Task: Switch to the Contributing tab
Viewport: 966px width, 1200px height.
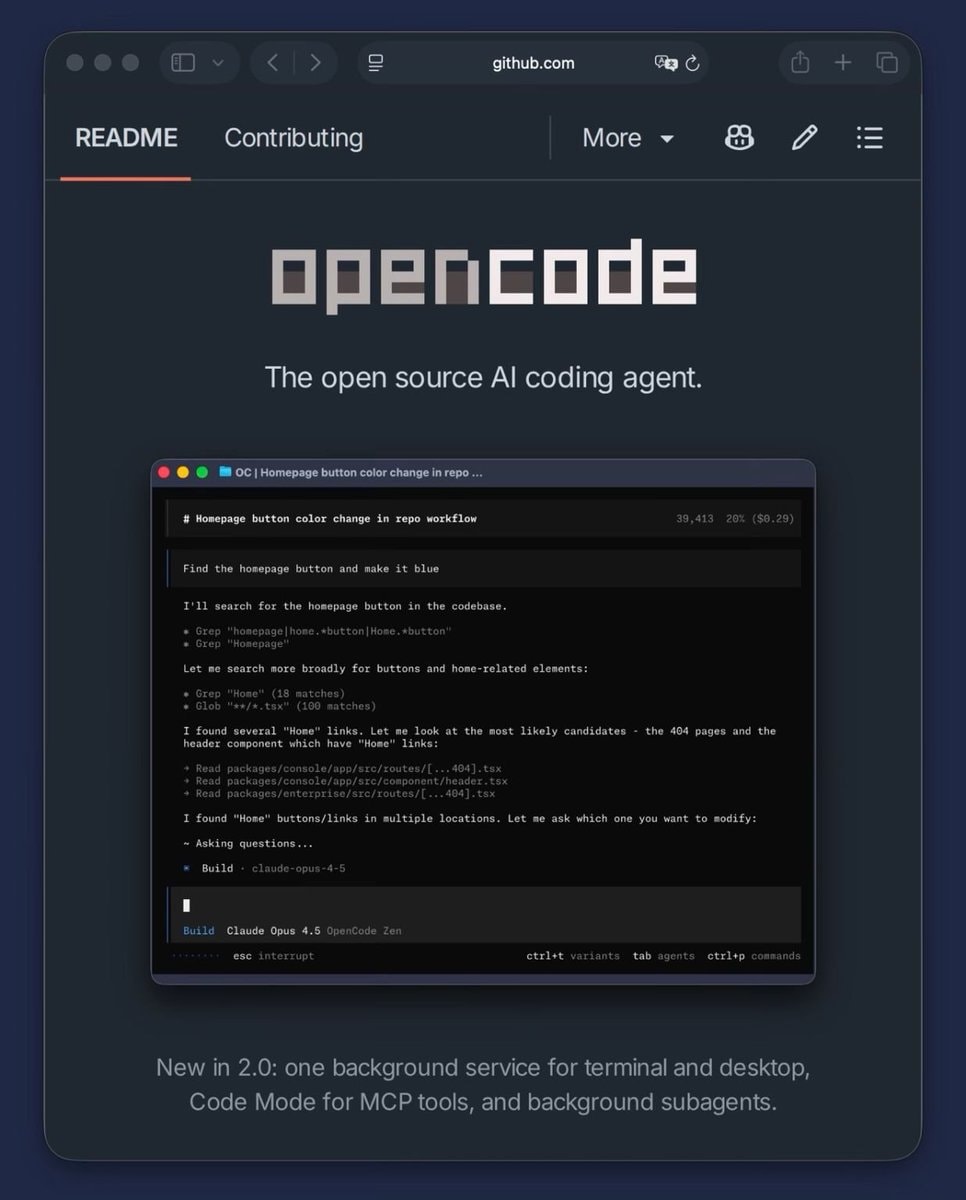Action: [293, 138]
